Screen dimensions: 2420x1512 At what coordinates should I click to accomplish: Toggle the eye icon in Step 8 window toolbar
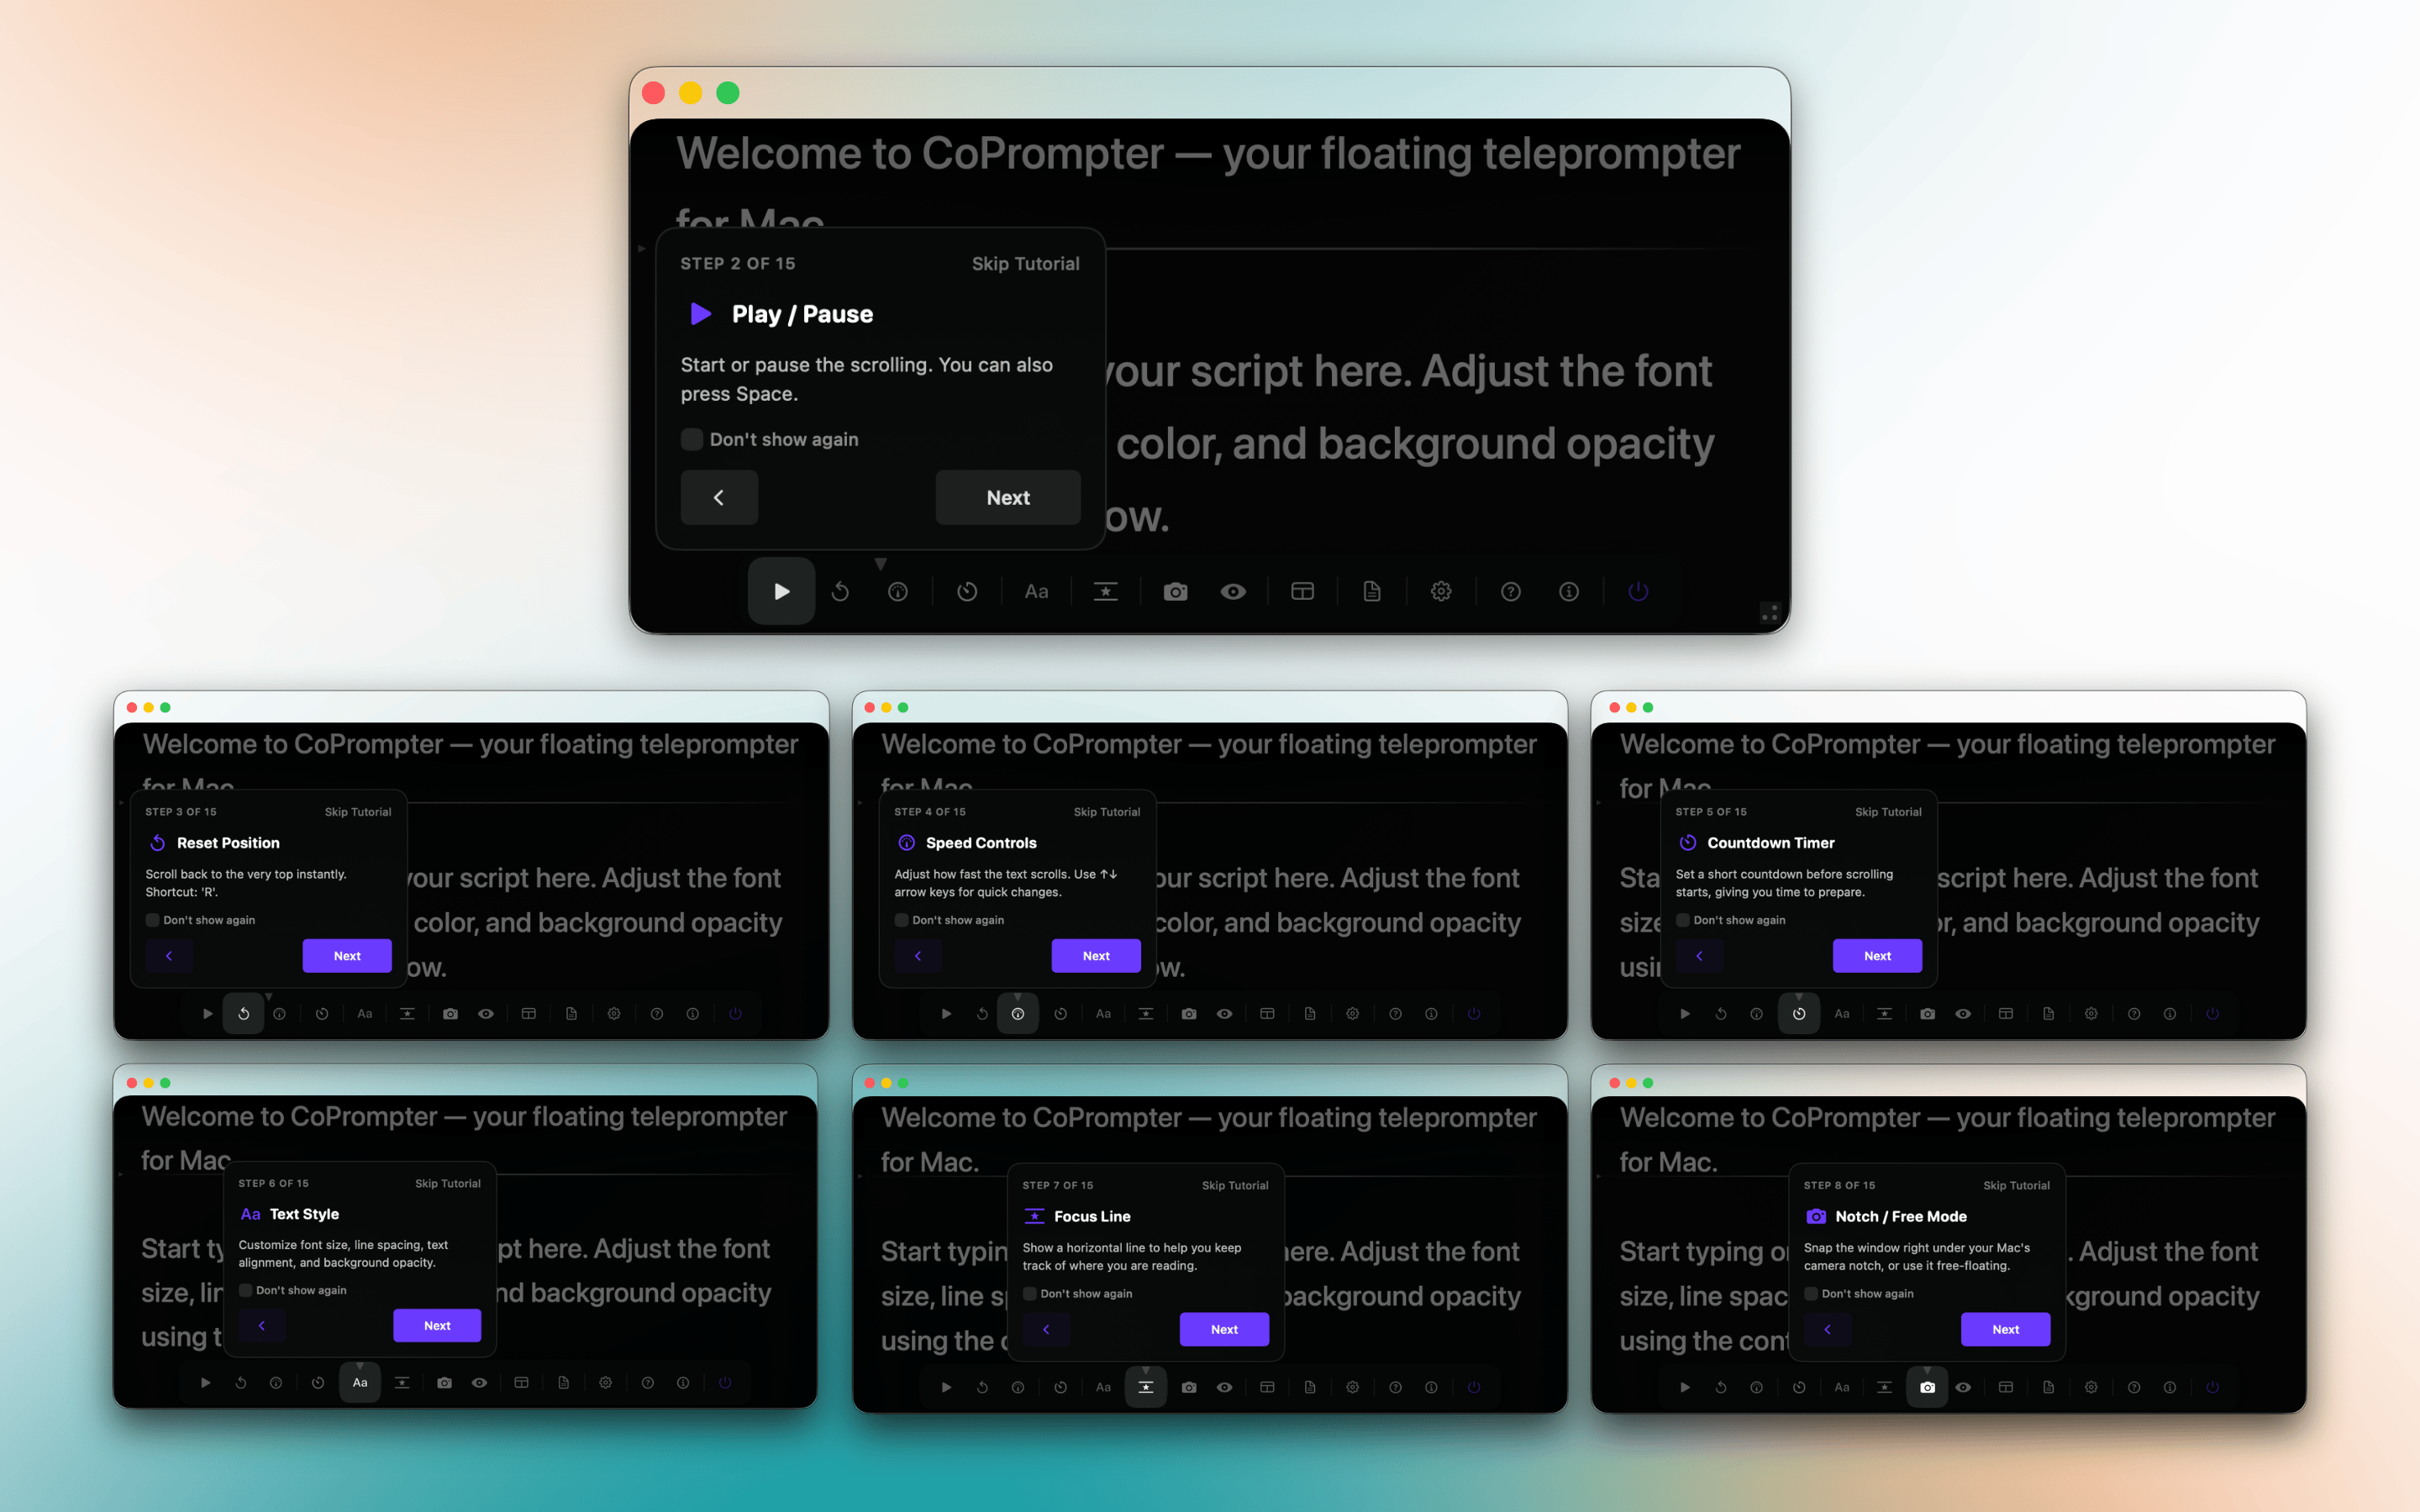tap(1964, 1388)
